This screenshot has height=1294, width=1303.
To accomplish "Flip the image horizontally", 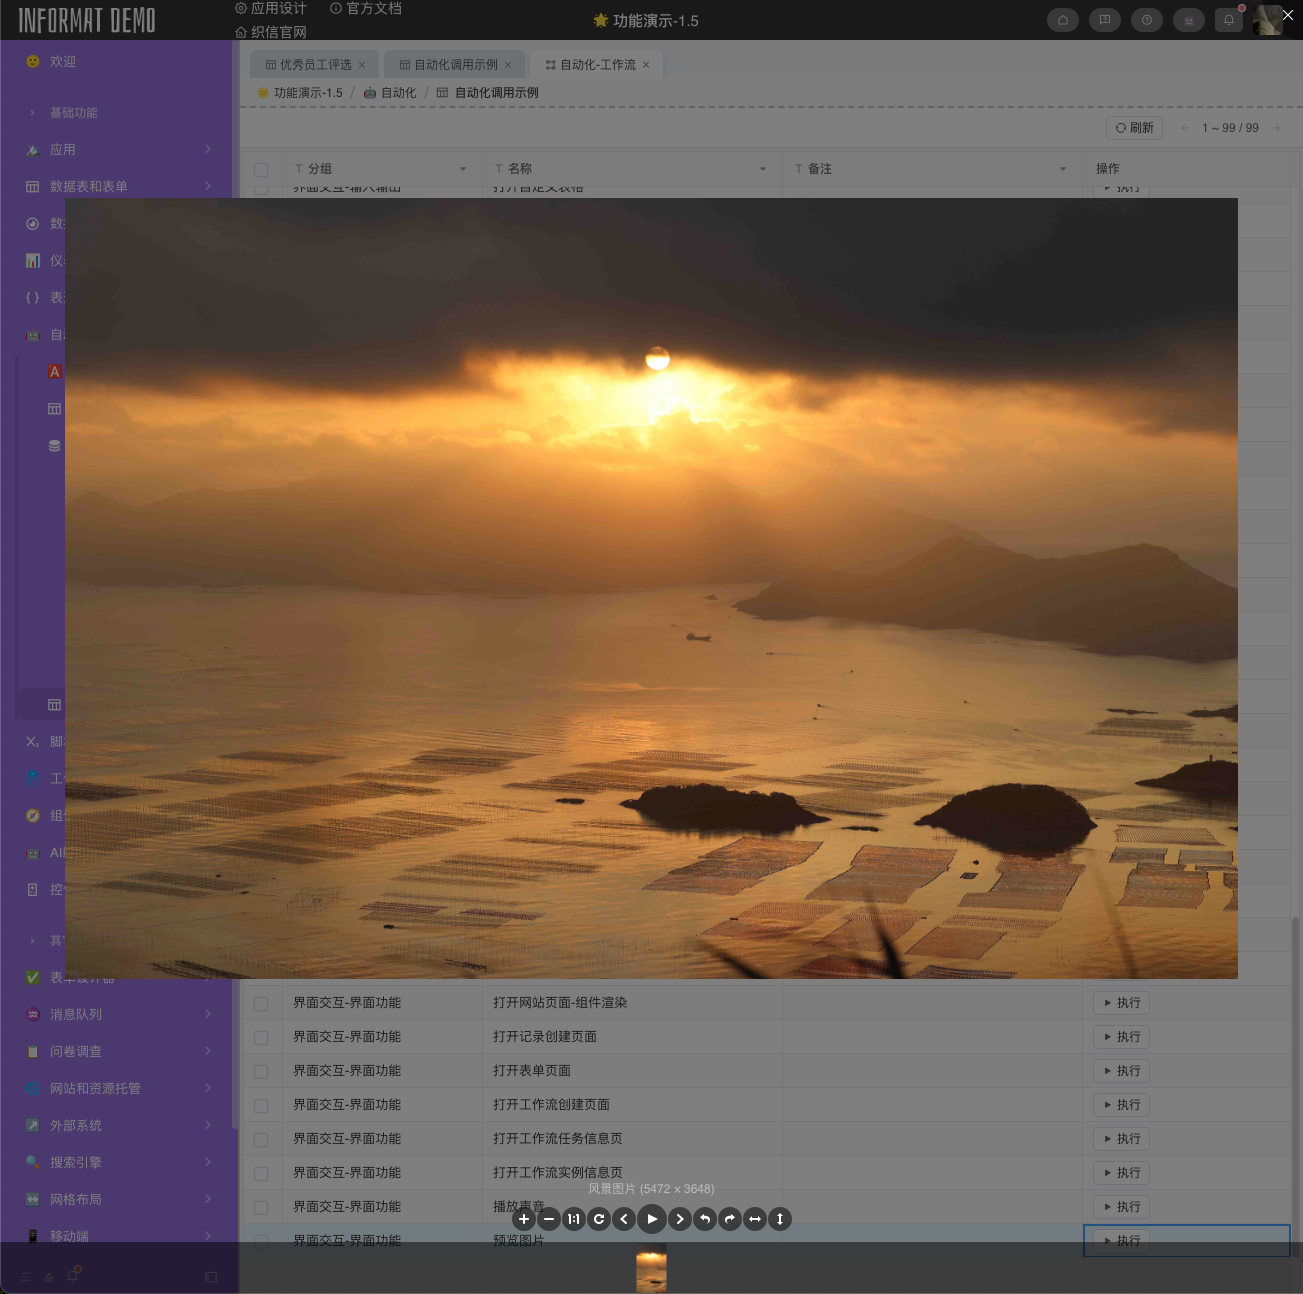I will [x=755, y=1219].
